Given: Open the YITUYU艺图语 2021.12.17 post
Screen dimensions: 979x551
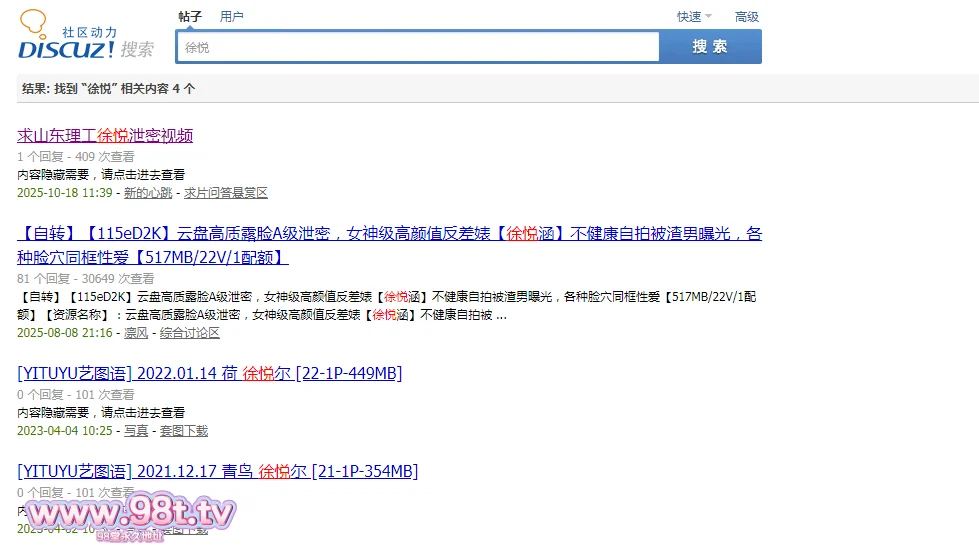Looking at the screenshot, I should (x=218, y=471).
